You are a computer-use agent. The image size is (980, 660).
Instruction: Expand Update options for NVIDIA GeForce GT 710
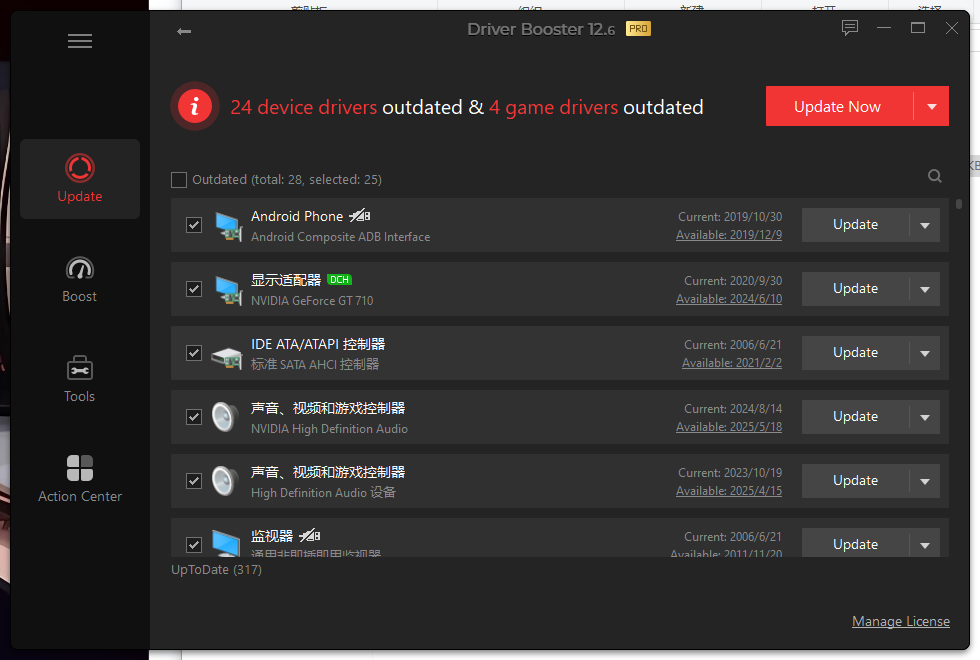[925, 289]
